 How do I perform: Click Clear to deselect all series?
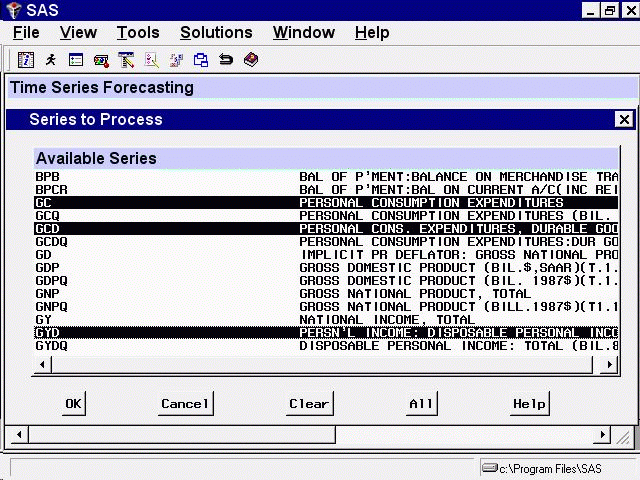pyautogui.click(x=309, y=404)
